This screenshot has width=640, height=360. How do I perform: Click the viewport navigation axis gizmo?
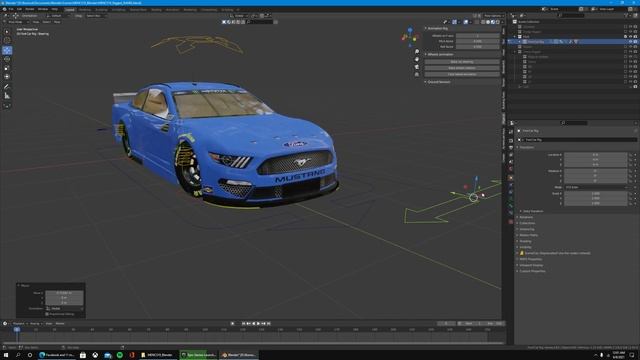point(410,36)
